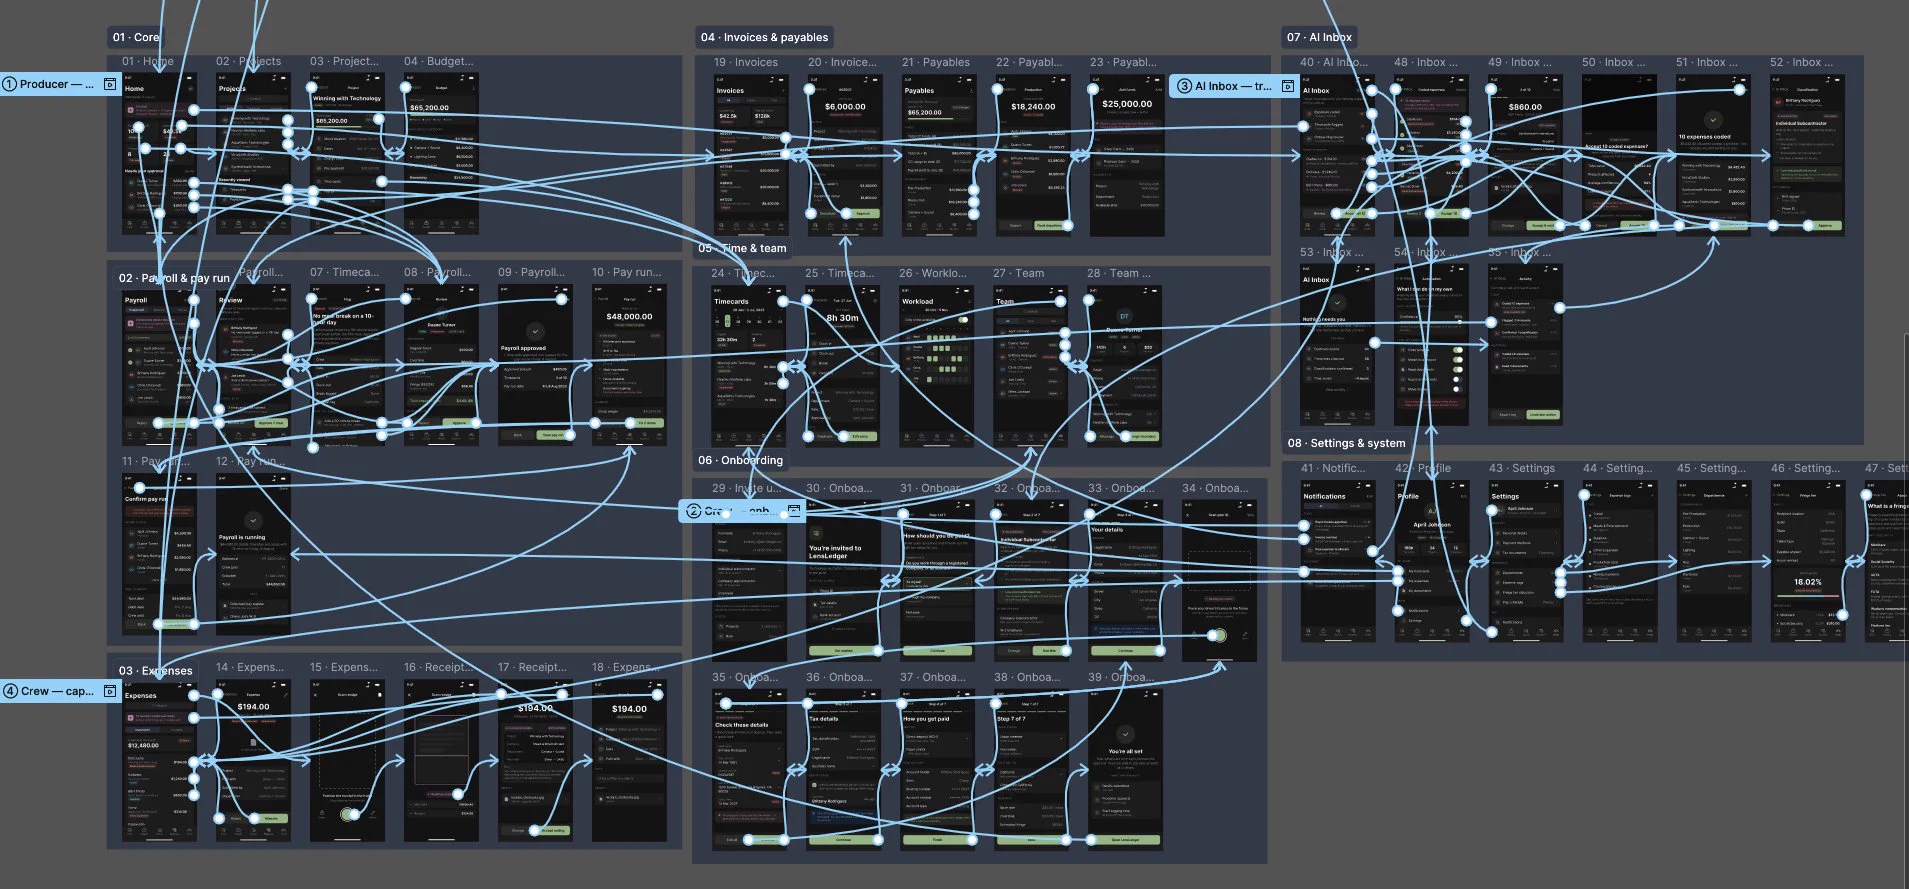Viewport: 1909px width, 889px height.
Task: Select the 45 · Setting... frame title
Action: pos(1711,468)
